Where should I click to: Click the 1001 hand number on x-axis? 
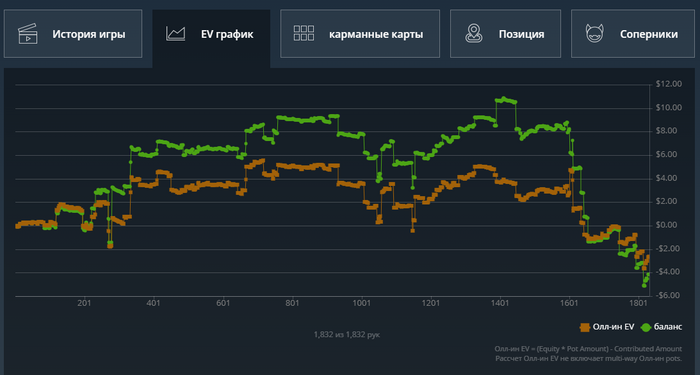[x=362, y=304]
